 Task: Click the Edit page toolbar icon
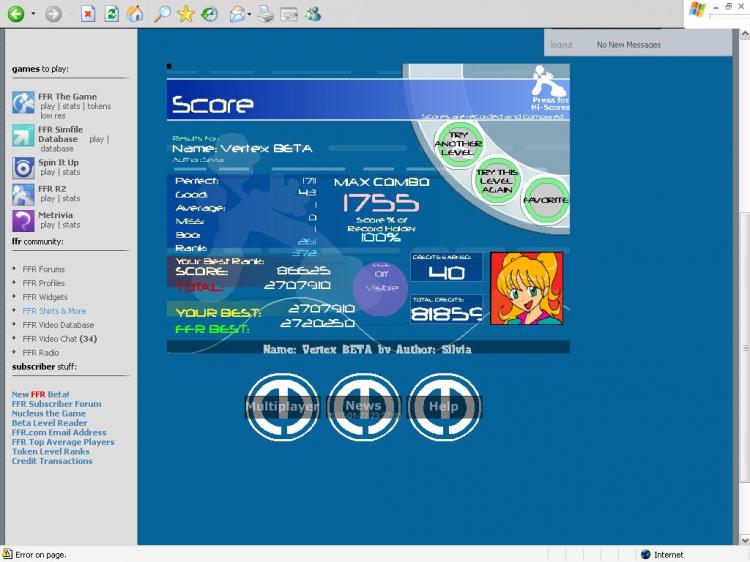[289, 14]
